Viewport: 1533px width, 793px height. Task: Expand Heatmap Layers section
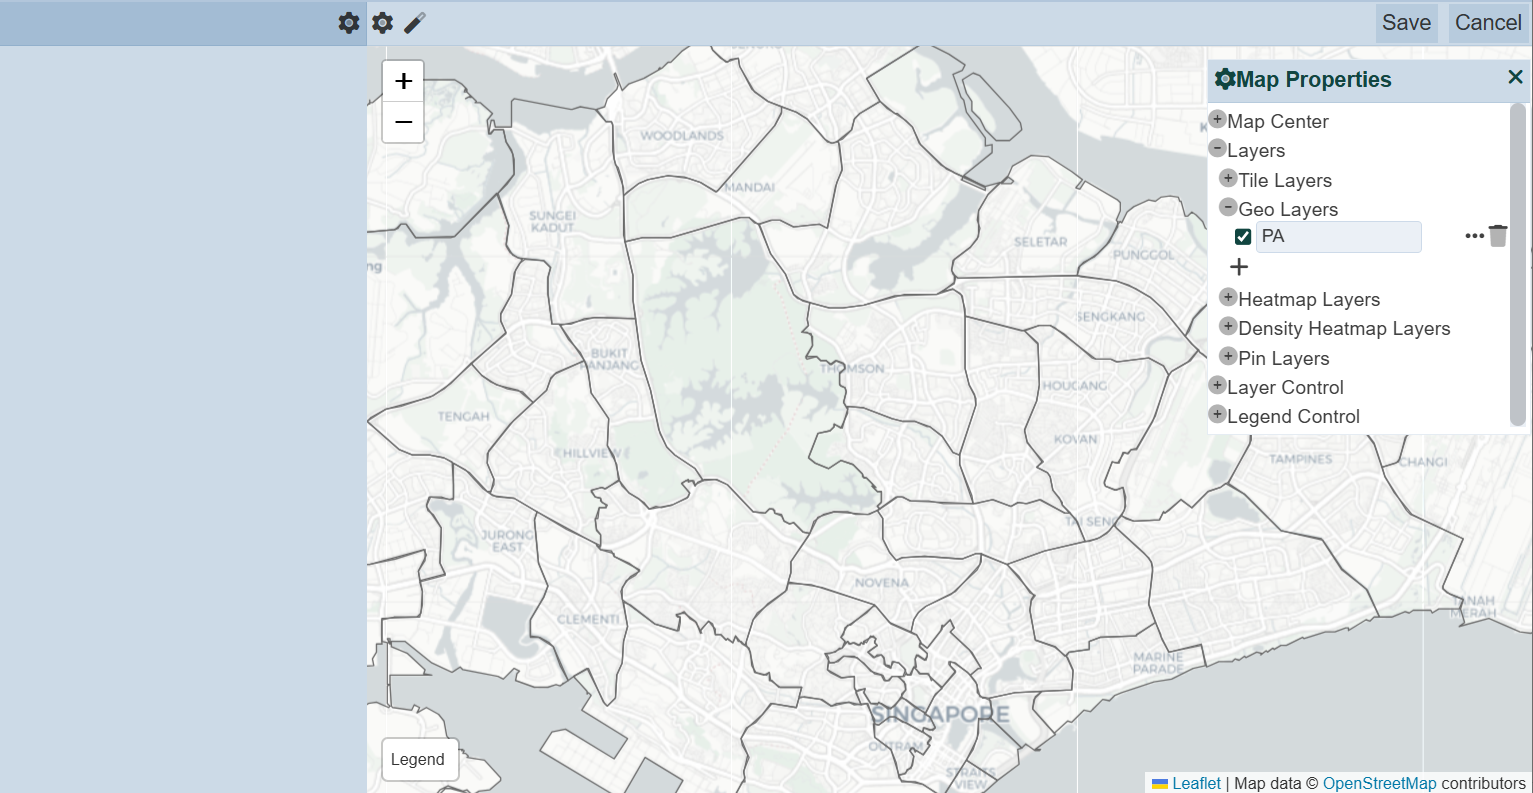1228,298
